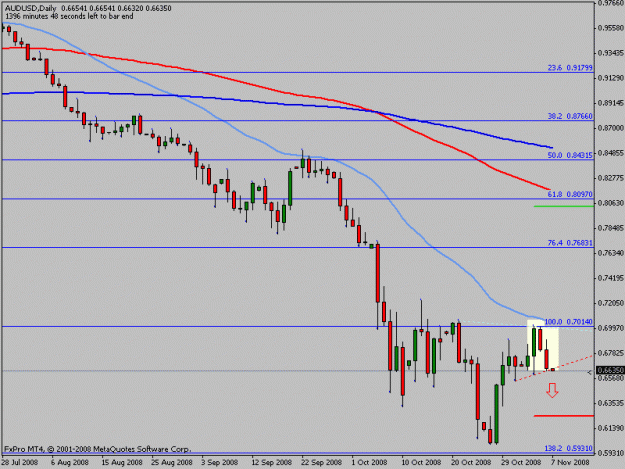The image size is (625, 469).
Task: Click the '22 Sep 2008' date label
Action: click(x=321, y=462)
